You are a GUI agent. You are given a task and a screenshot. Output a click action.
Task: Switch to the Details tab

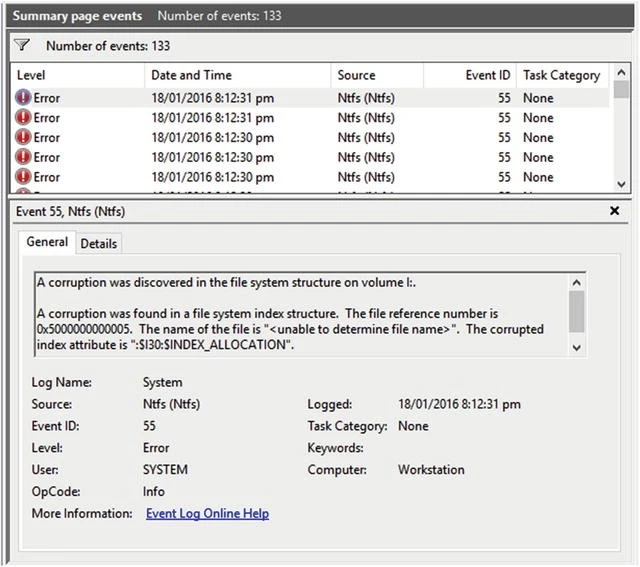(x=98, y=243)
